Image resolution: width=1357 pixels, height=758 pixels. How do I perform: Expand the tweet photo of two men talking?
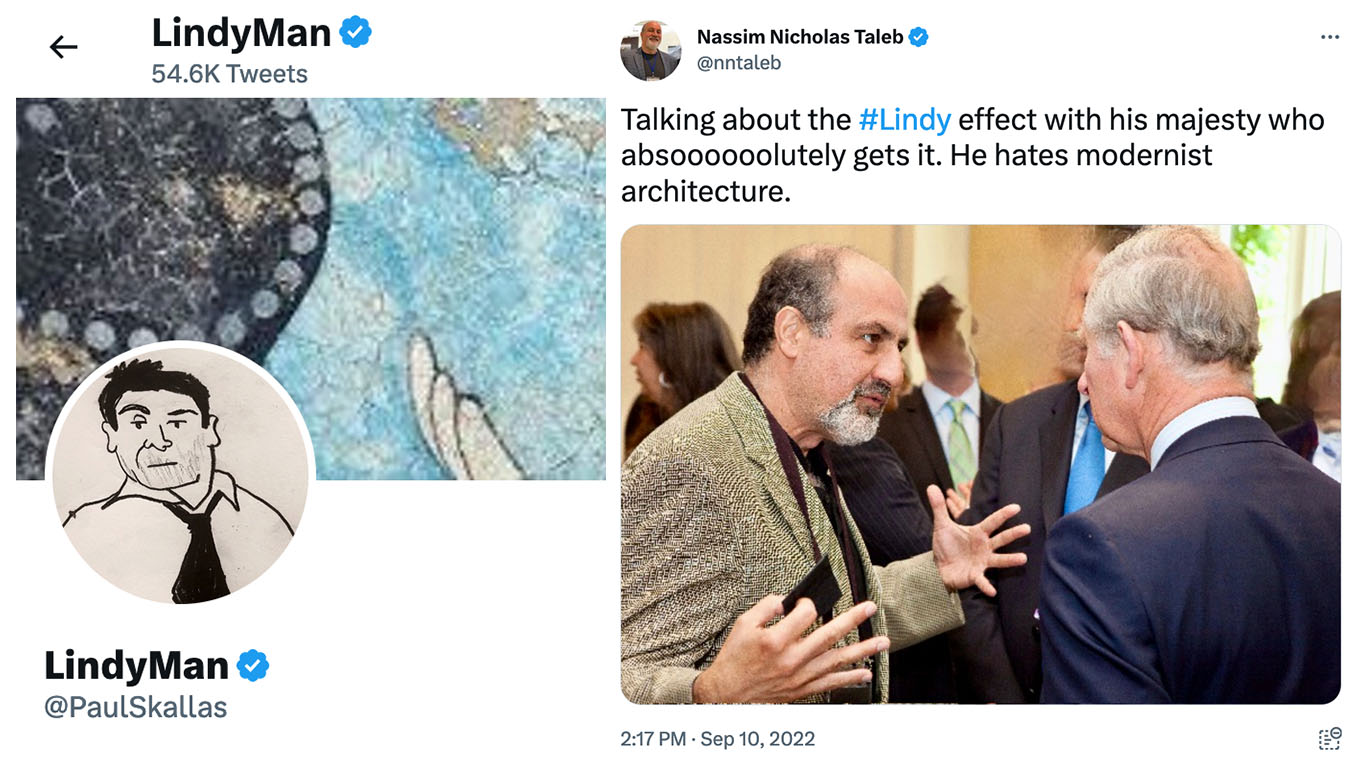pos(980,464)
